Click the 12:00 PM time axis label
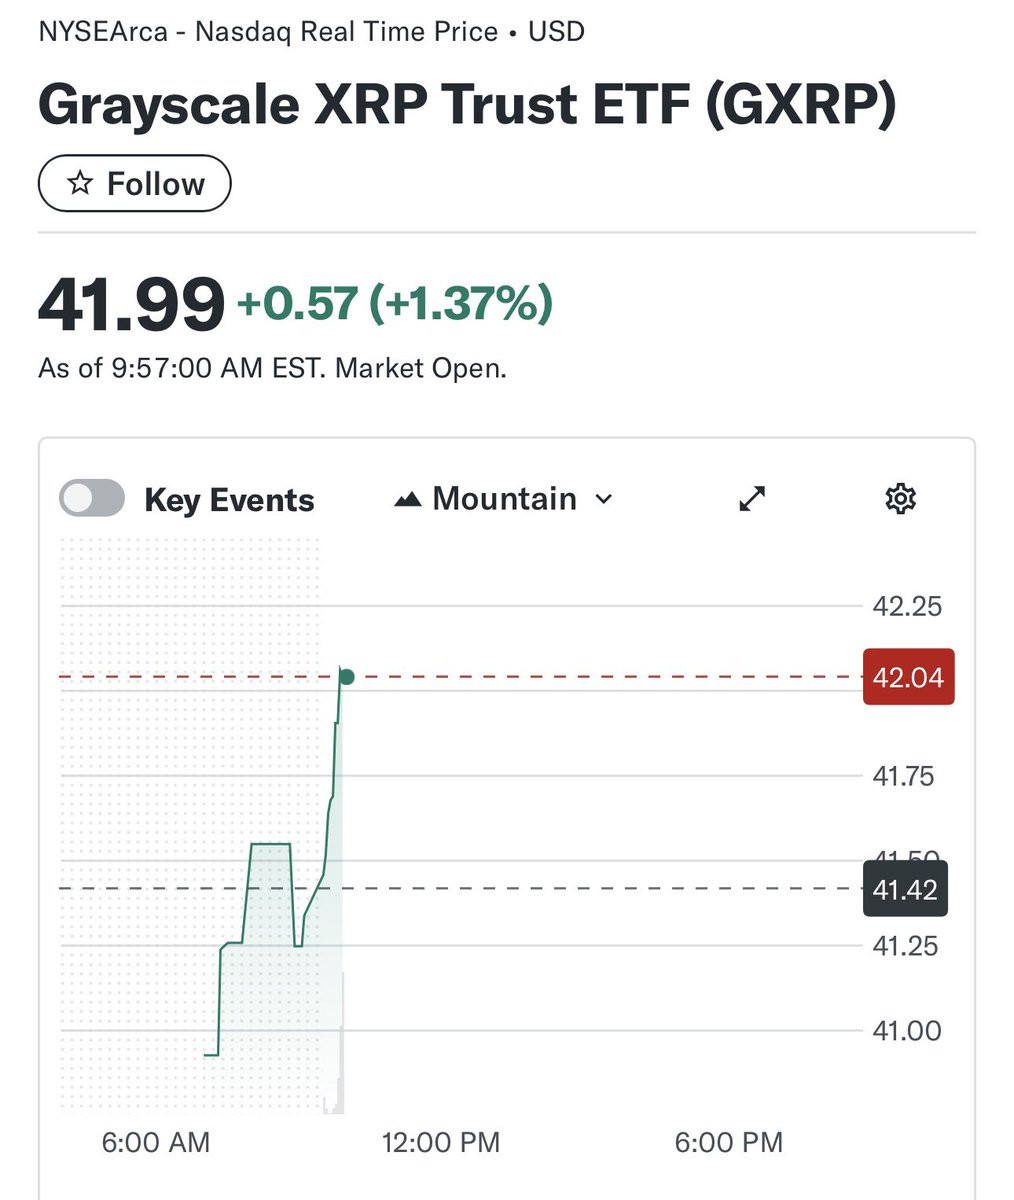1014x1200 pixels. [441, 1142]
